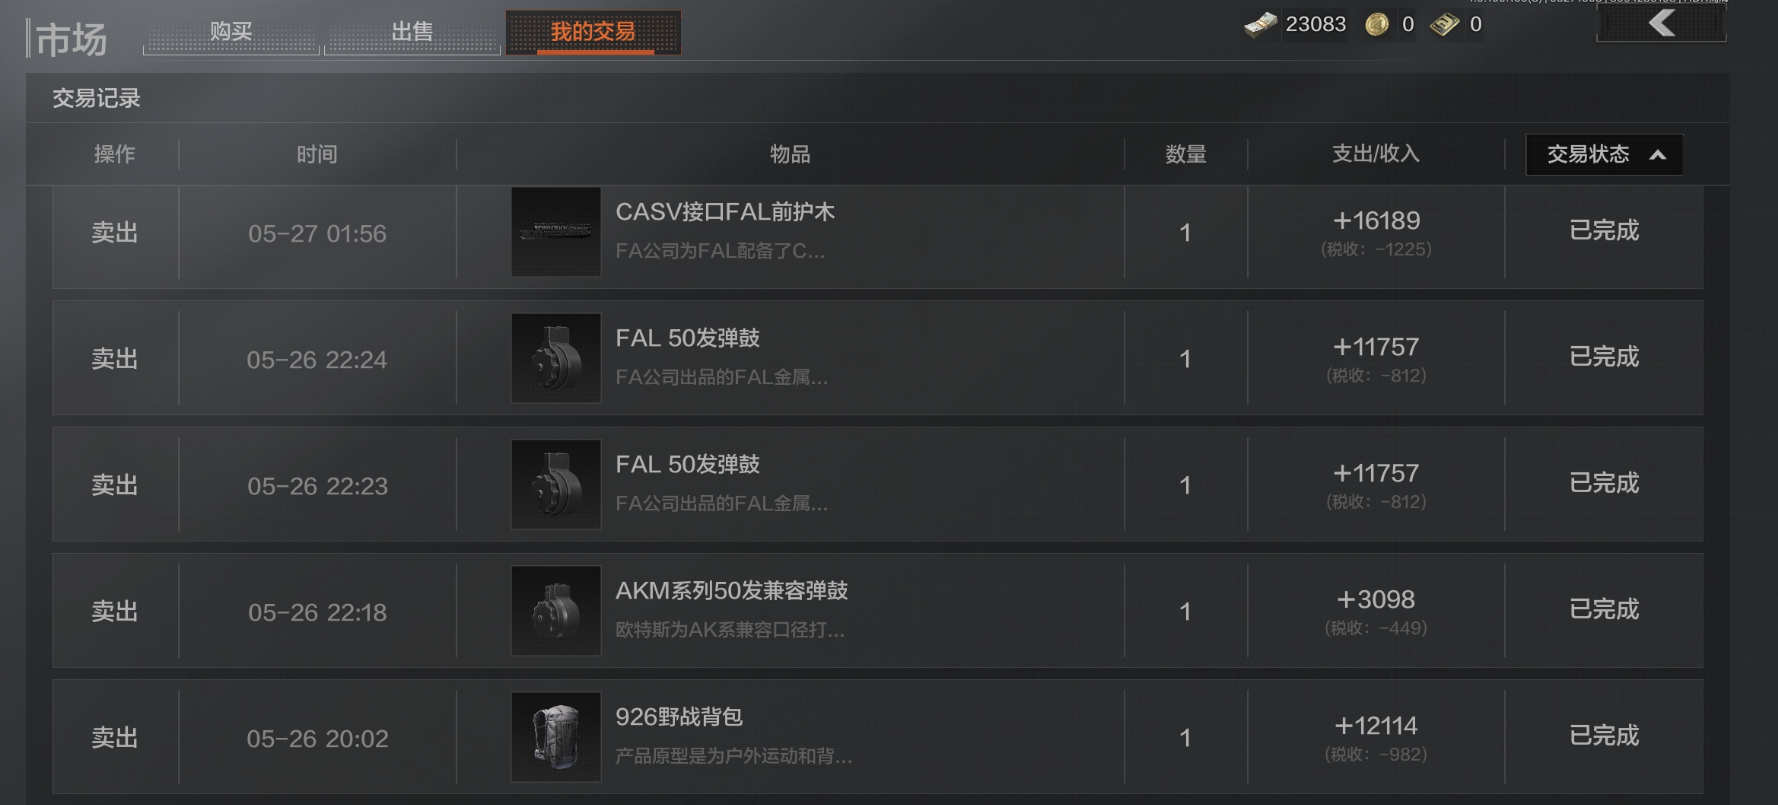Click the 交易记录 section title

[x=96, y=98]
